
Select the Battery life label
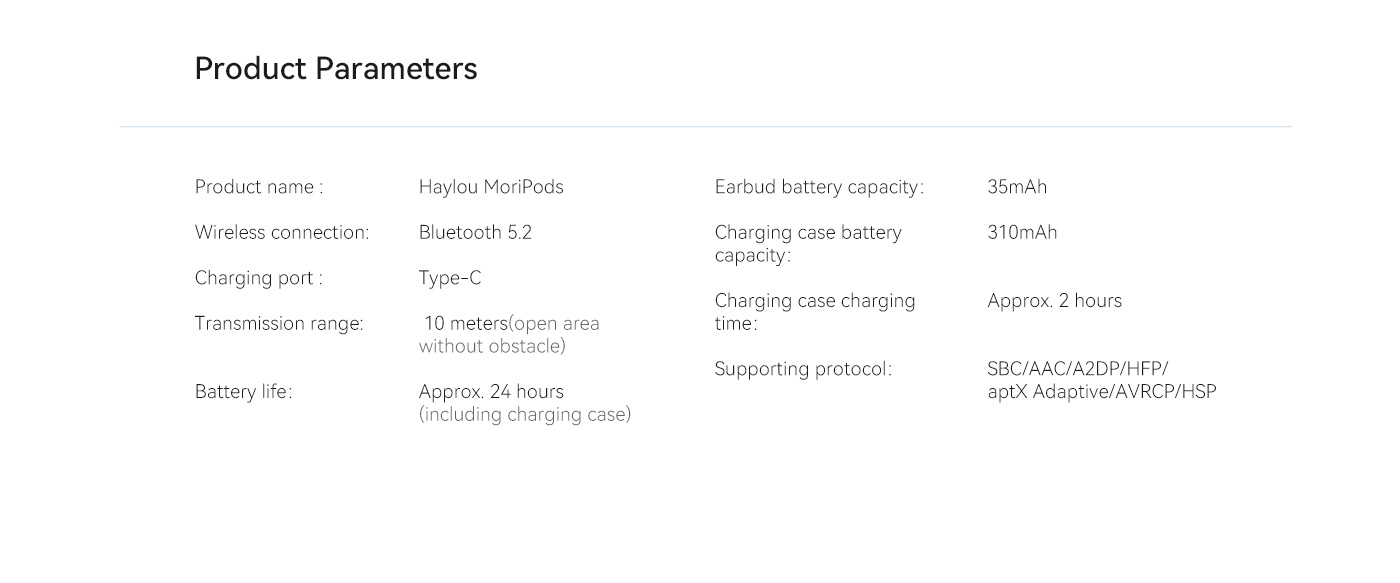click(x=244, y=391)
